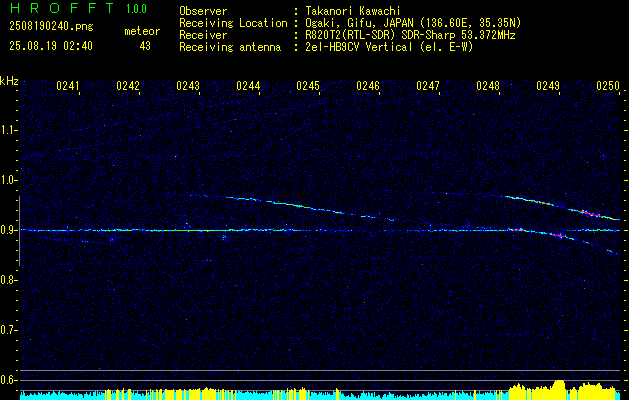The width and height of the screenshot is (629, 400).
Task: Click the Ogaki, Gifu, JAPAN location text
Action: (413, 23)
